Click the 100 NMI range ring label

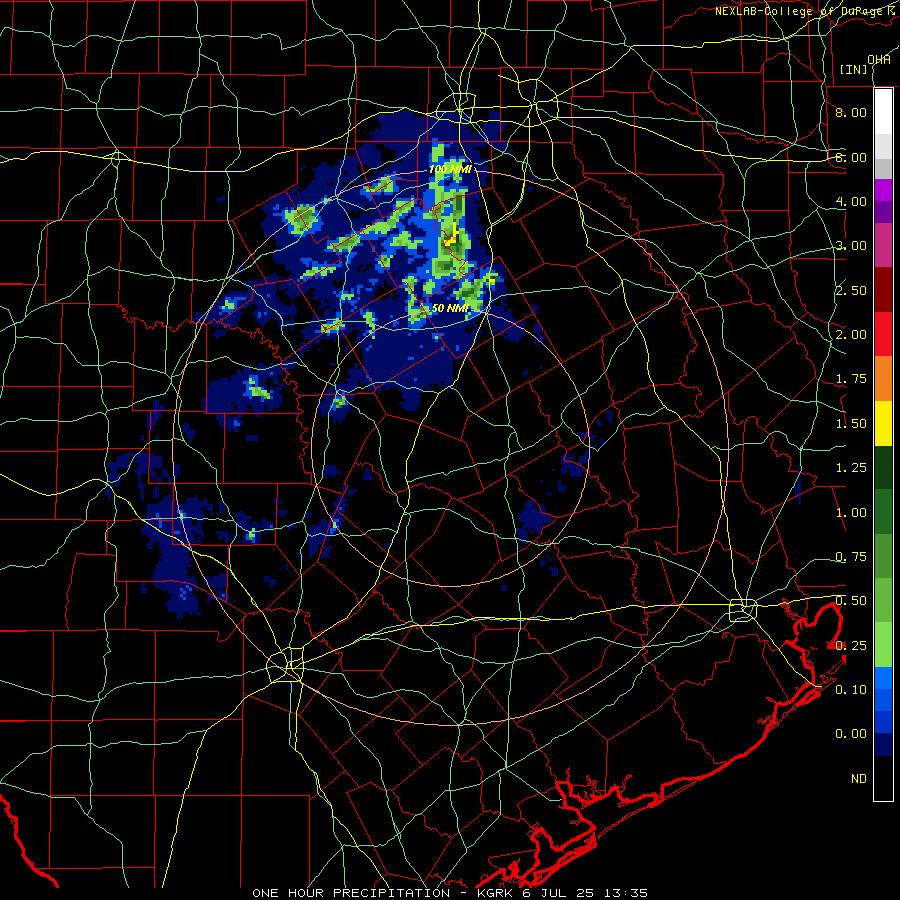(x=450, y=169)
